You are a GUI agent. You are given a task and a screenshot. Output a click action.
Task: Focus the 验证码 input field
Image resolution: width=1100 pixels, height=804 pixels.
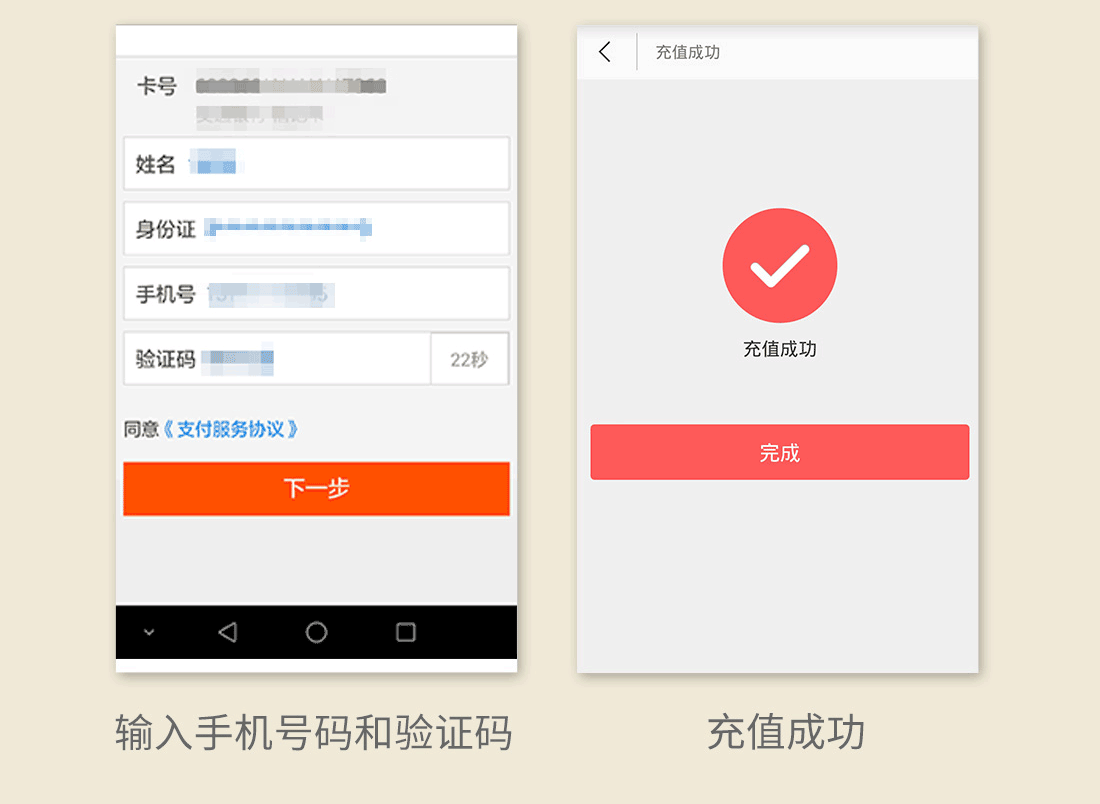[x=277, y=359]
